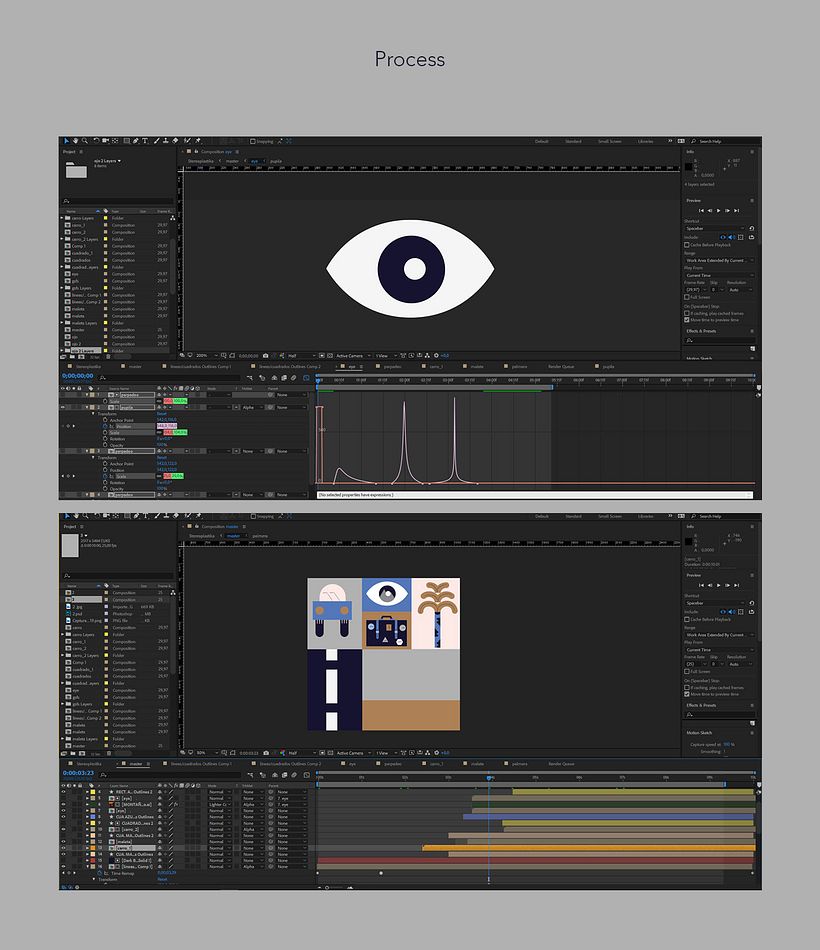Viewport: 820px width, 950px height.
Task: Select the Rectangle shape tool in upper window
Action: 126,141
